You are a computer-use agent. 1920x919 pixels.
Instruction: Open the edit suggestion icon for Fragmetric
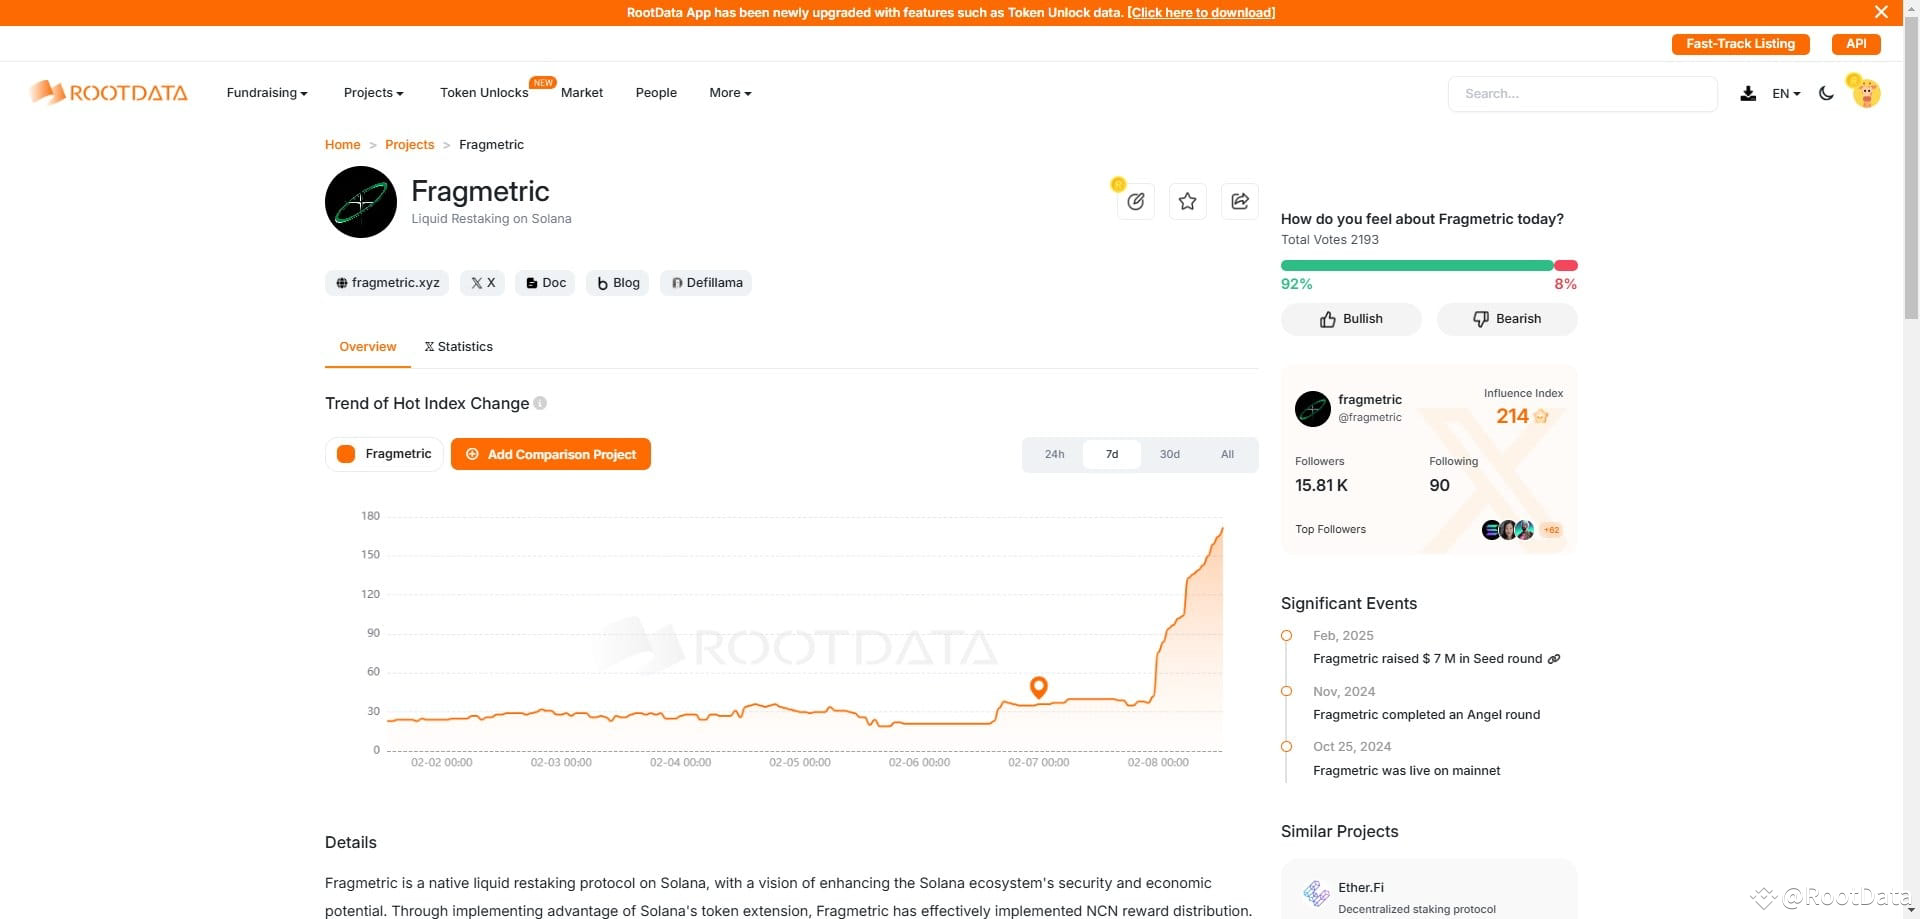1136,201
